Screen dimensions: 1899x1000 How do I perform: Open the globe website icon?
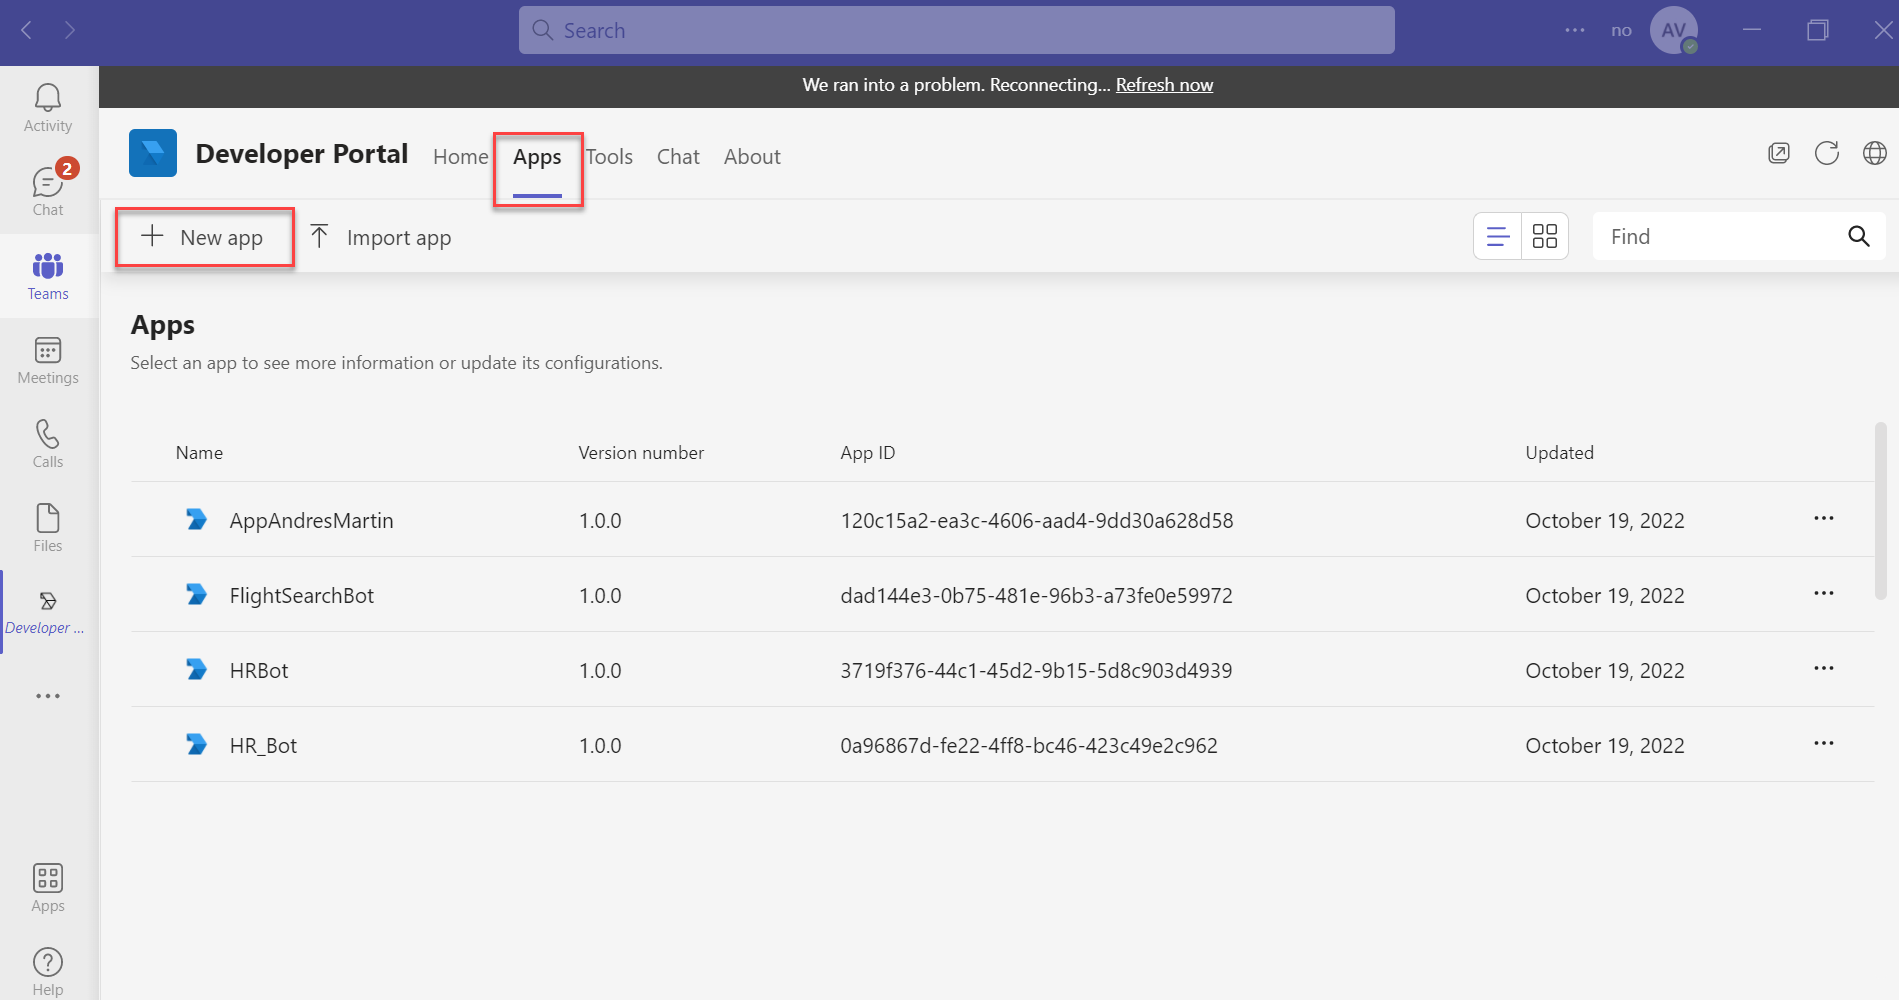[1875, 153]
